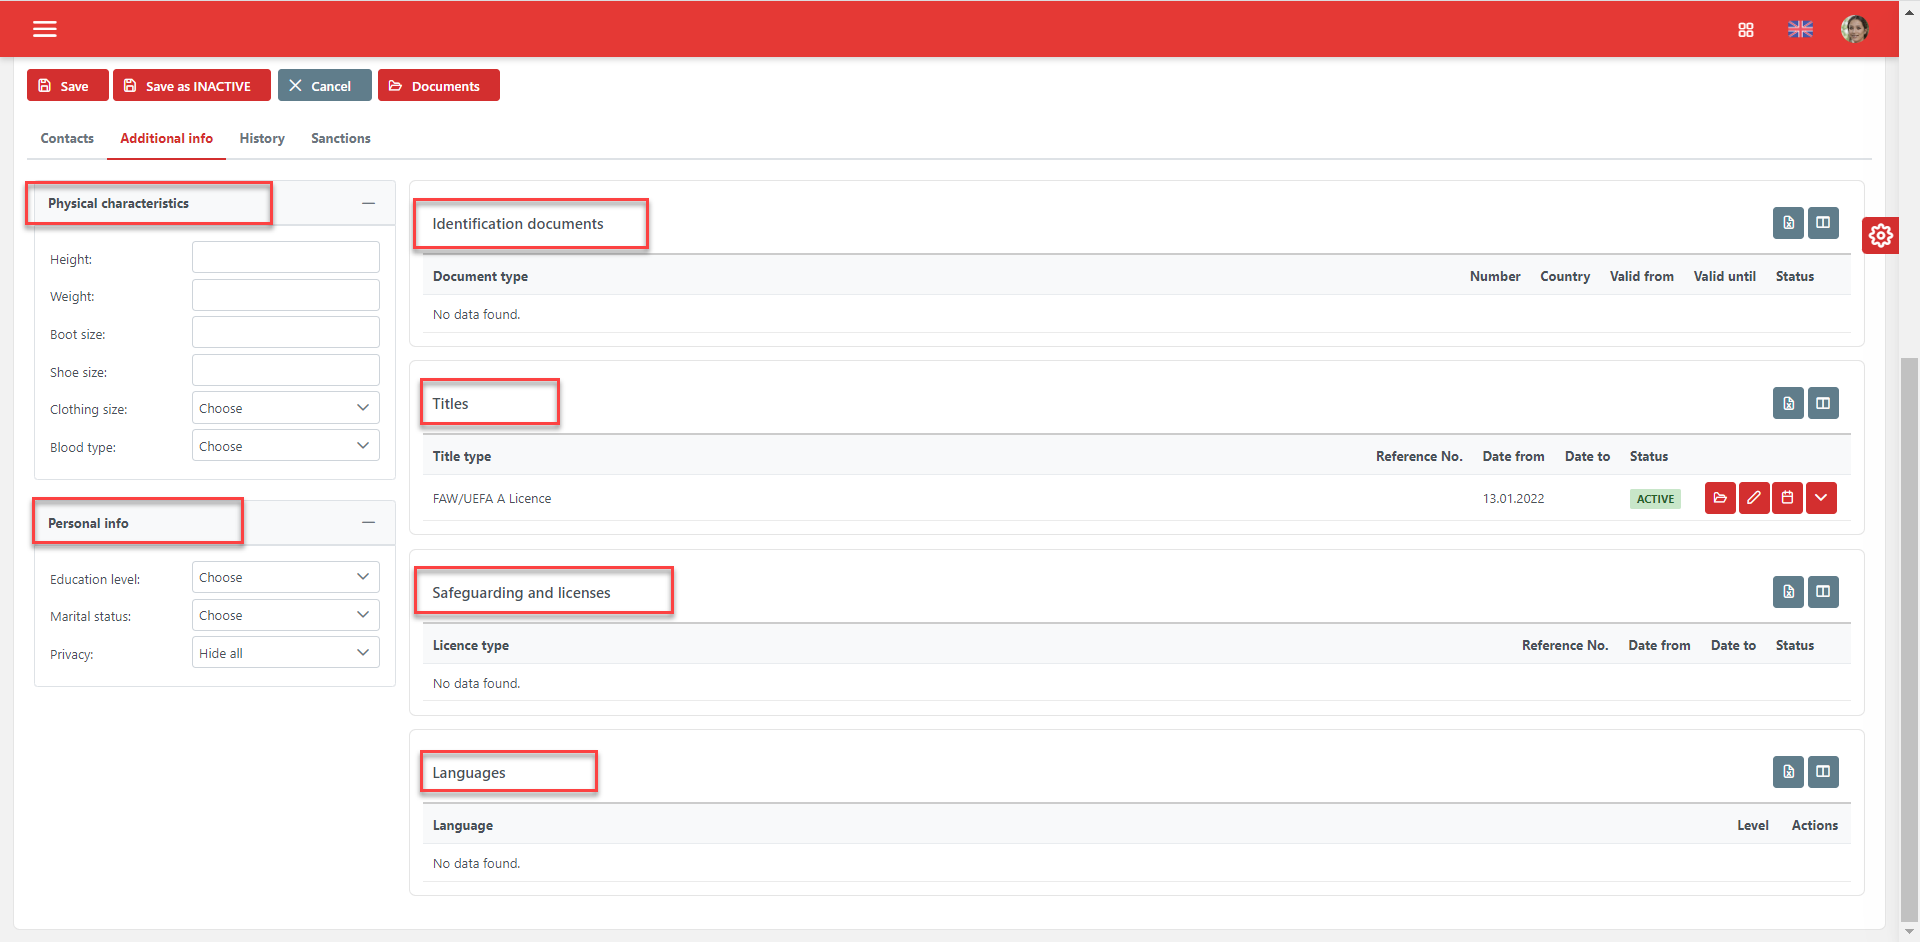This screenshot has width=1920, height=942.
Task: Expand the red chevron in Titles row
Action: 1821,498
